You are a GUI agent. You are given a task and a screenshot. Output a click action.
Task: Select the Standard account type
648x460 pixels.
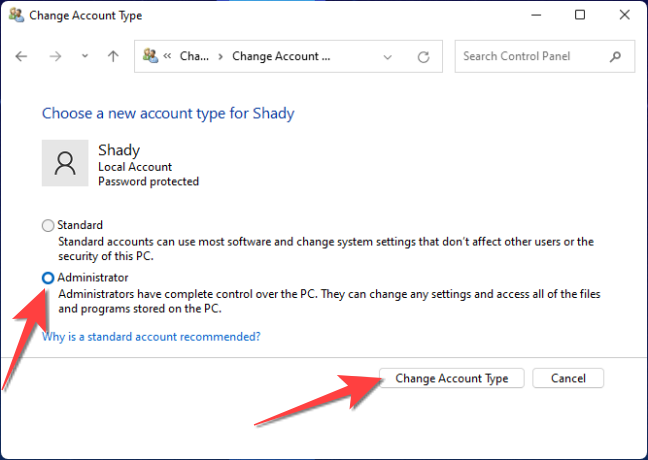pos(48,225)
